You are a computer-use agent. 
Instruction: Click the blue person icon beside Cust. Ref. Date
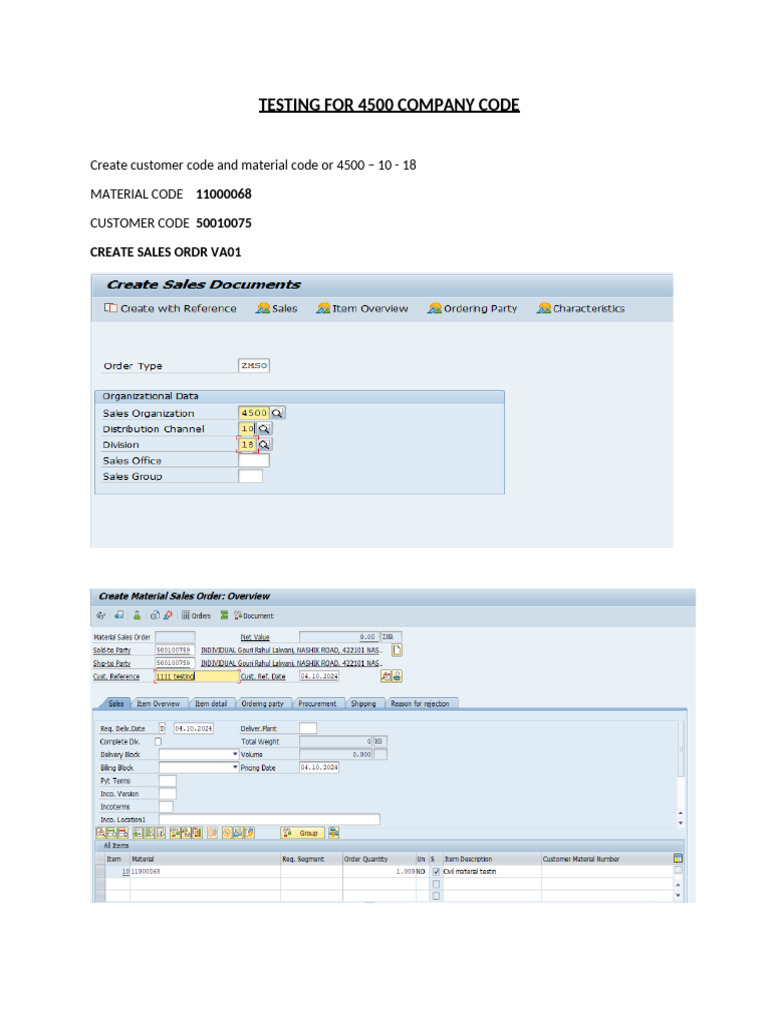click(397, 677)
